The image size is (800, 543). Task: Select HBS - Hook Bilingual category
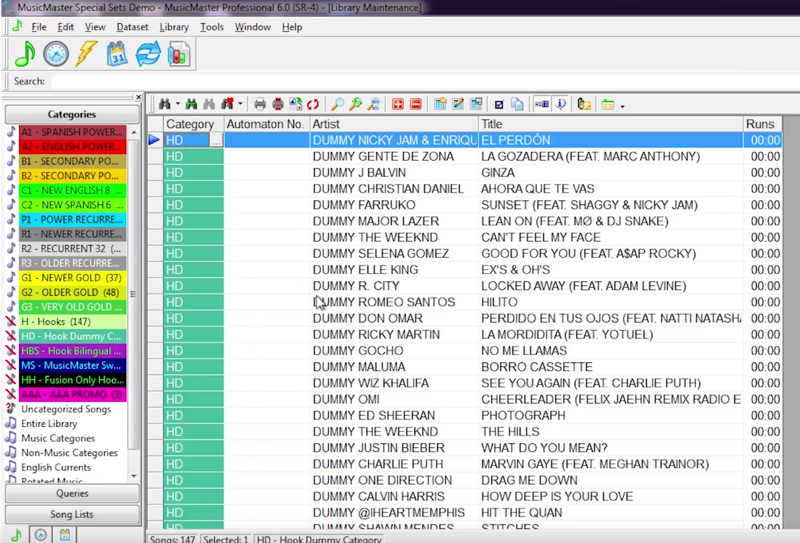click(72, 351)
